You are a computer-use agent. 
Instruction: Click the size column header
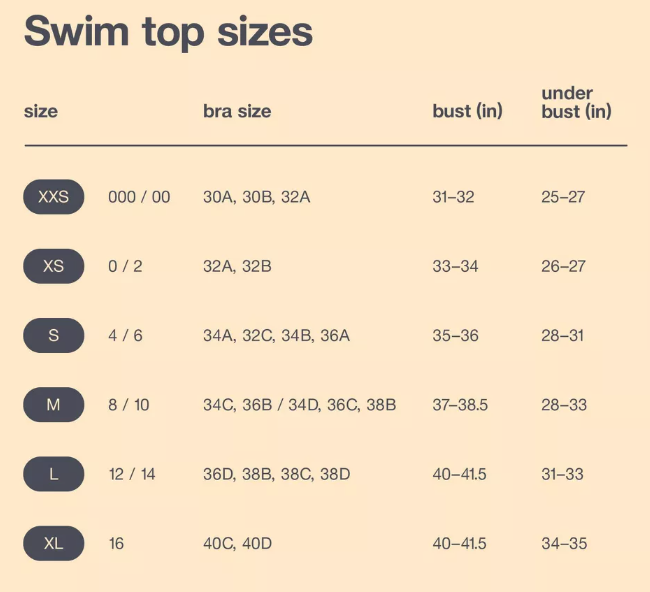point(41,111)
